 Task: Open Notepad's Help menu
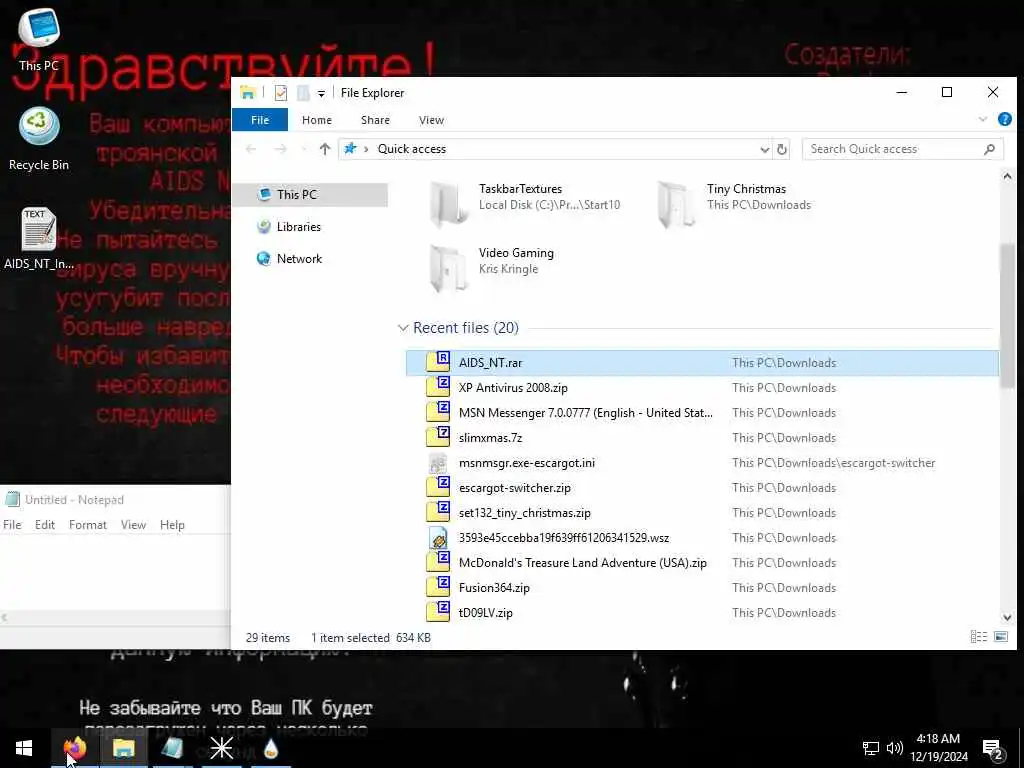[x=172, y=525]
